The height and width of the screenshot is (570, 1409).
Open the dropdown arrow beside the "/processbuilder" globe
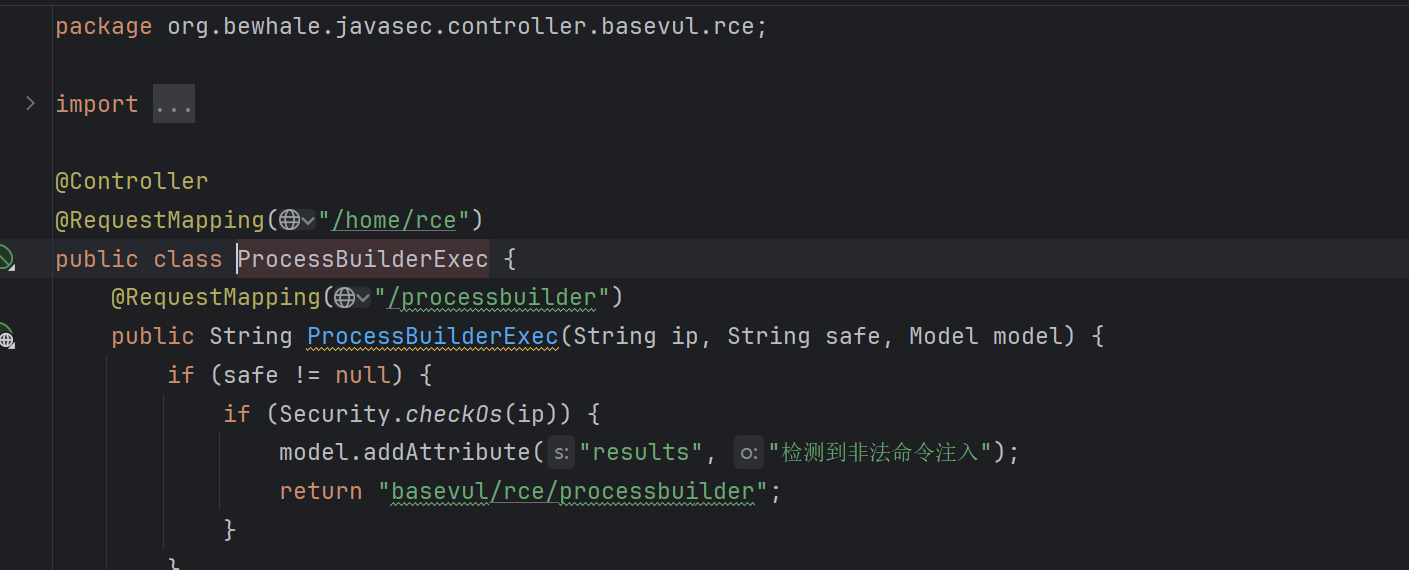pos(364,298)
